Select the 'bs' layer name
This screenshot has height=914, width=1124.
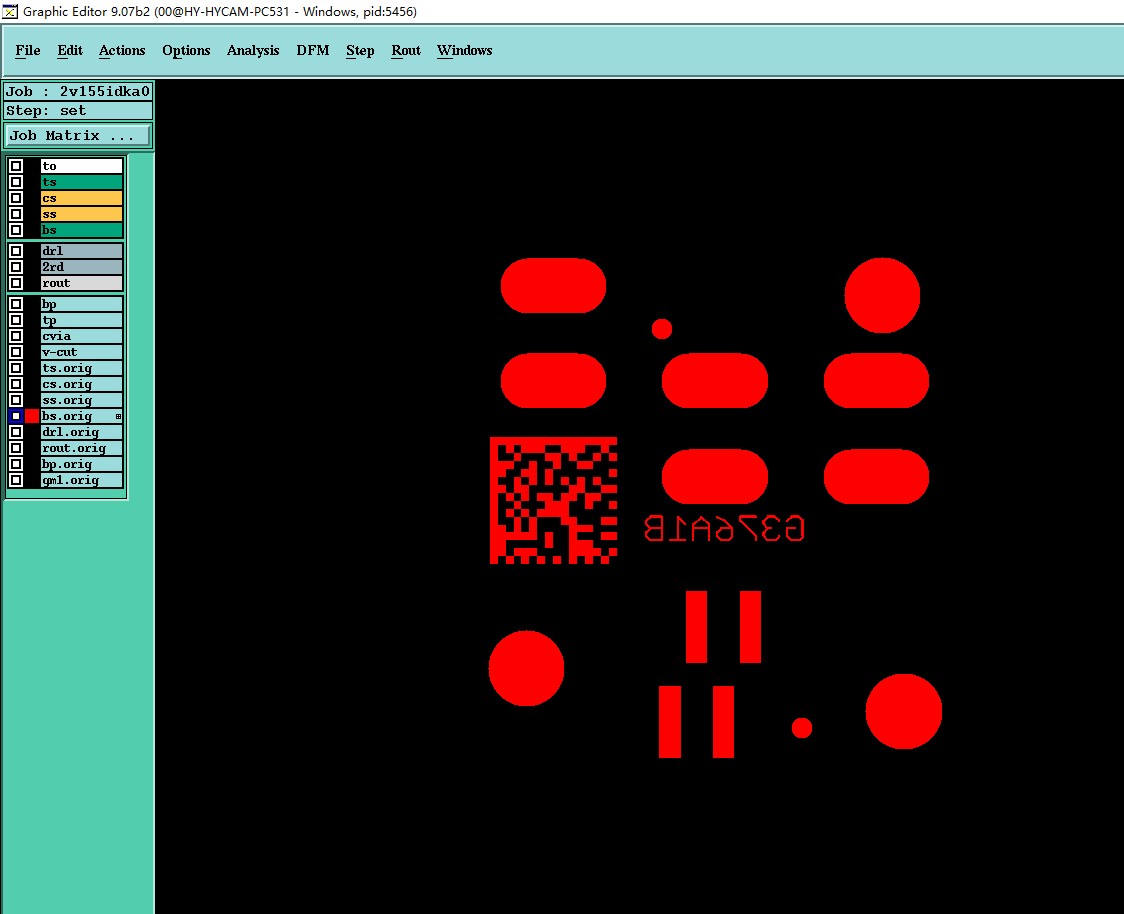click(x=81, y=230)
